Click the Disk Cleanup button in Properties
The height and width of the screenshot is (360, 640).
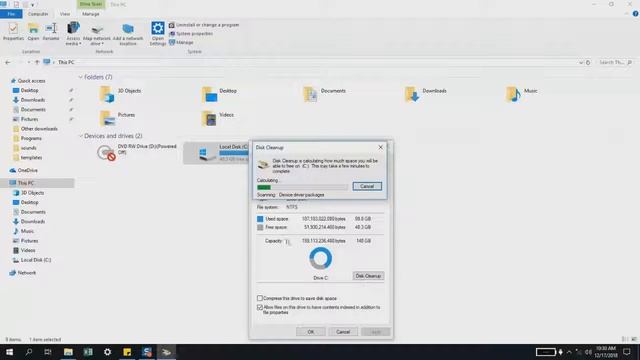click(x=368, y=276)
